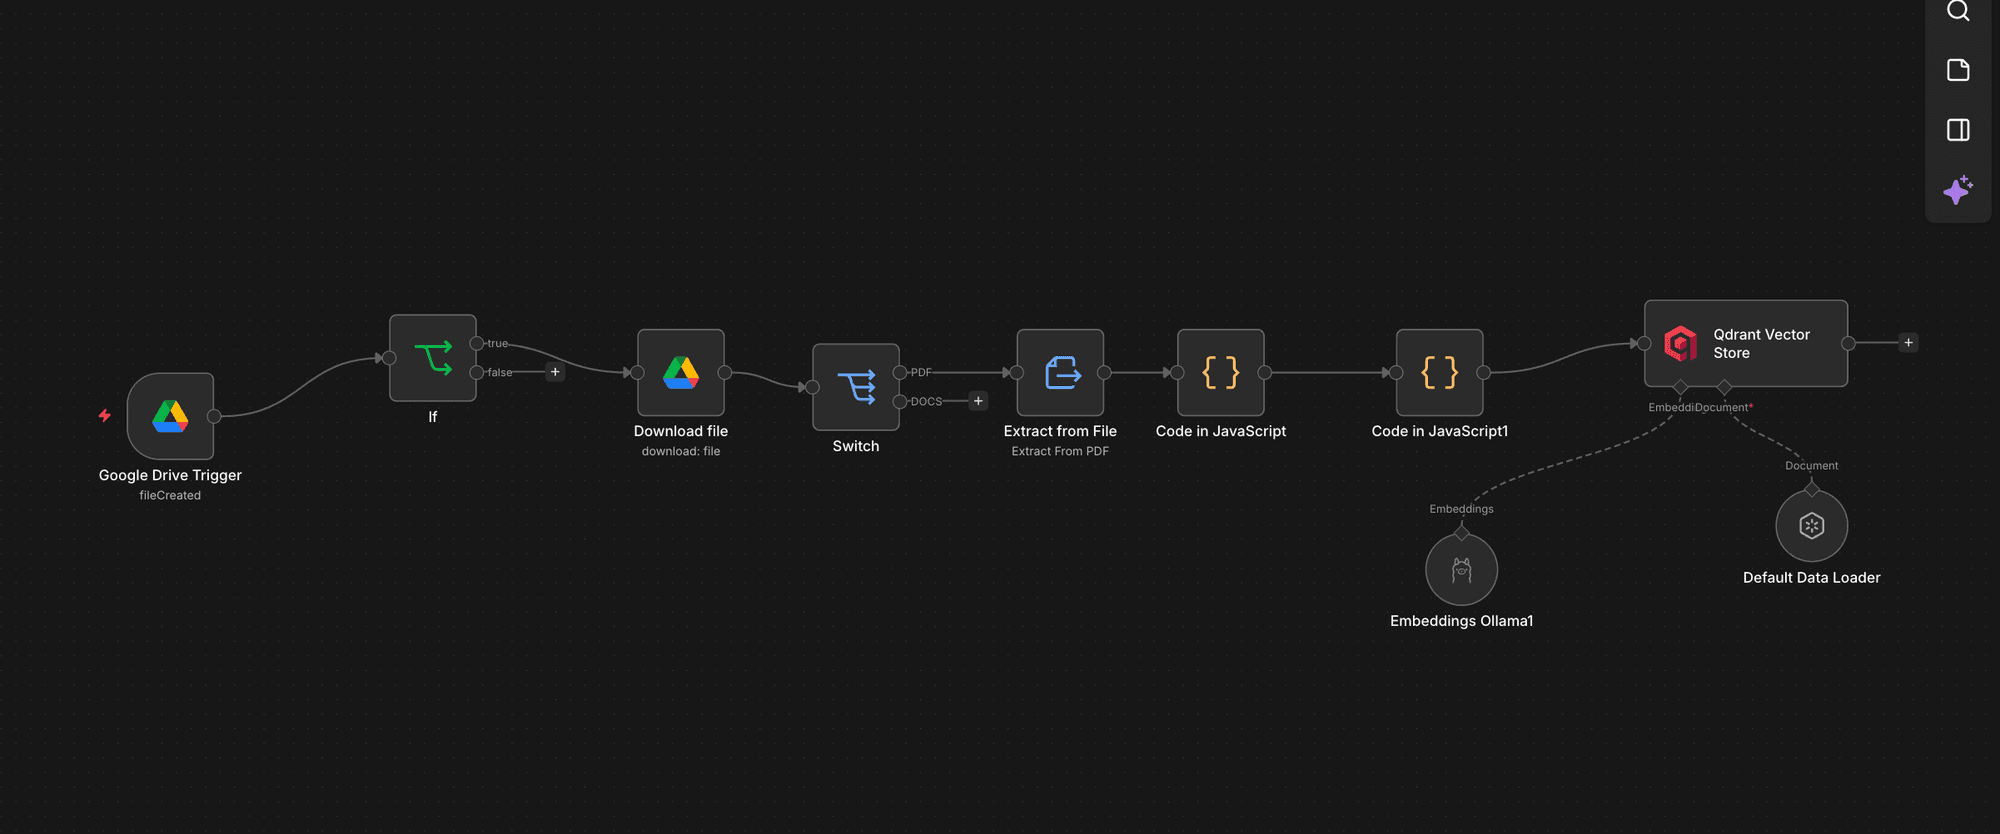Open the Code in JavaScript node
Screen dimensions: 2000x834
1221,372
